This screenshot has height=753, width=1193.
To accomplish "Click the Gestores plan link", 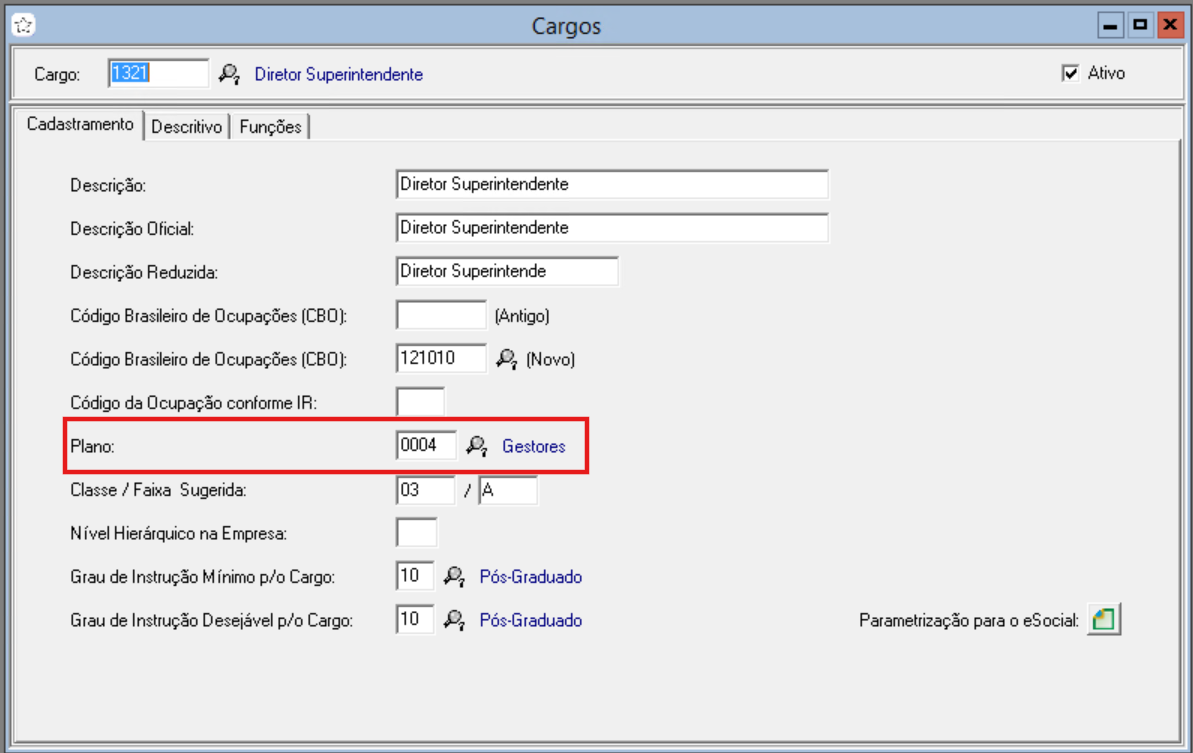I will click(533, 447).
